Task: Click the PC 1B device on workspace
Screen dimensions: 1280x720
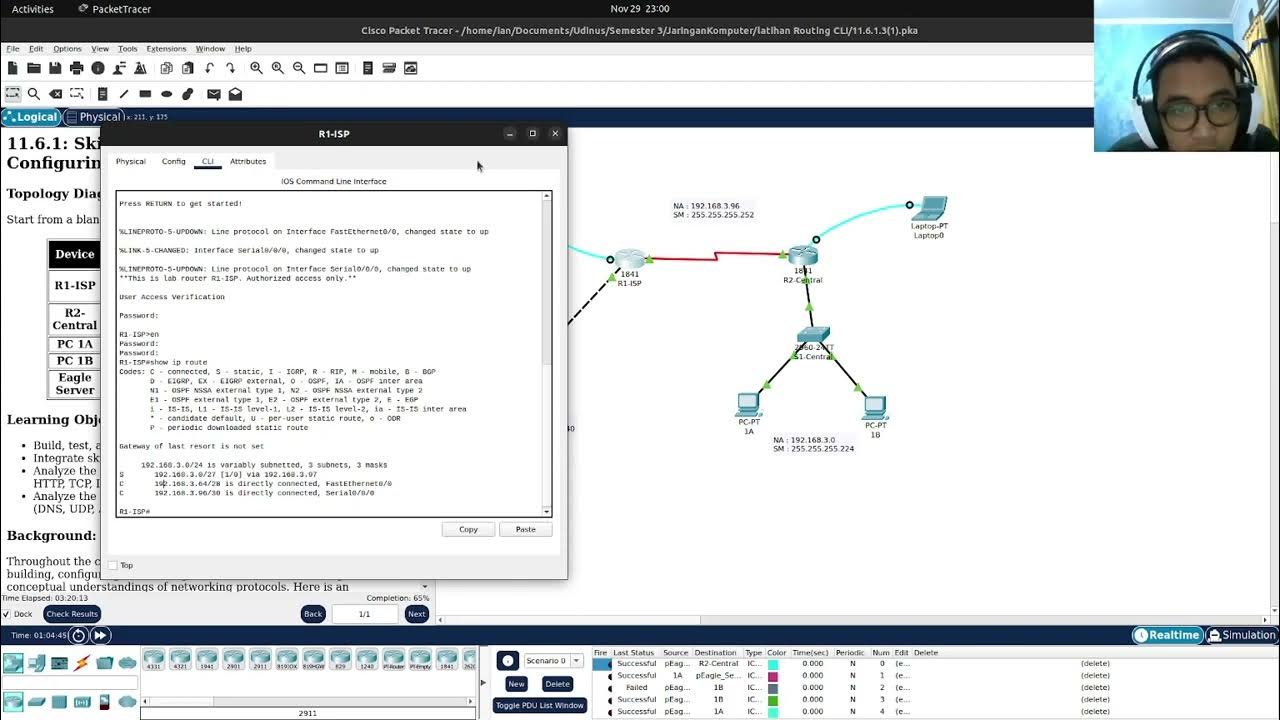Action: coord(875,407)
